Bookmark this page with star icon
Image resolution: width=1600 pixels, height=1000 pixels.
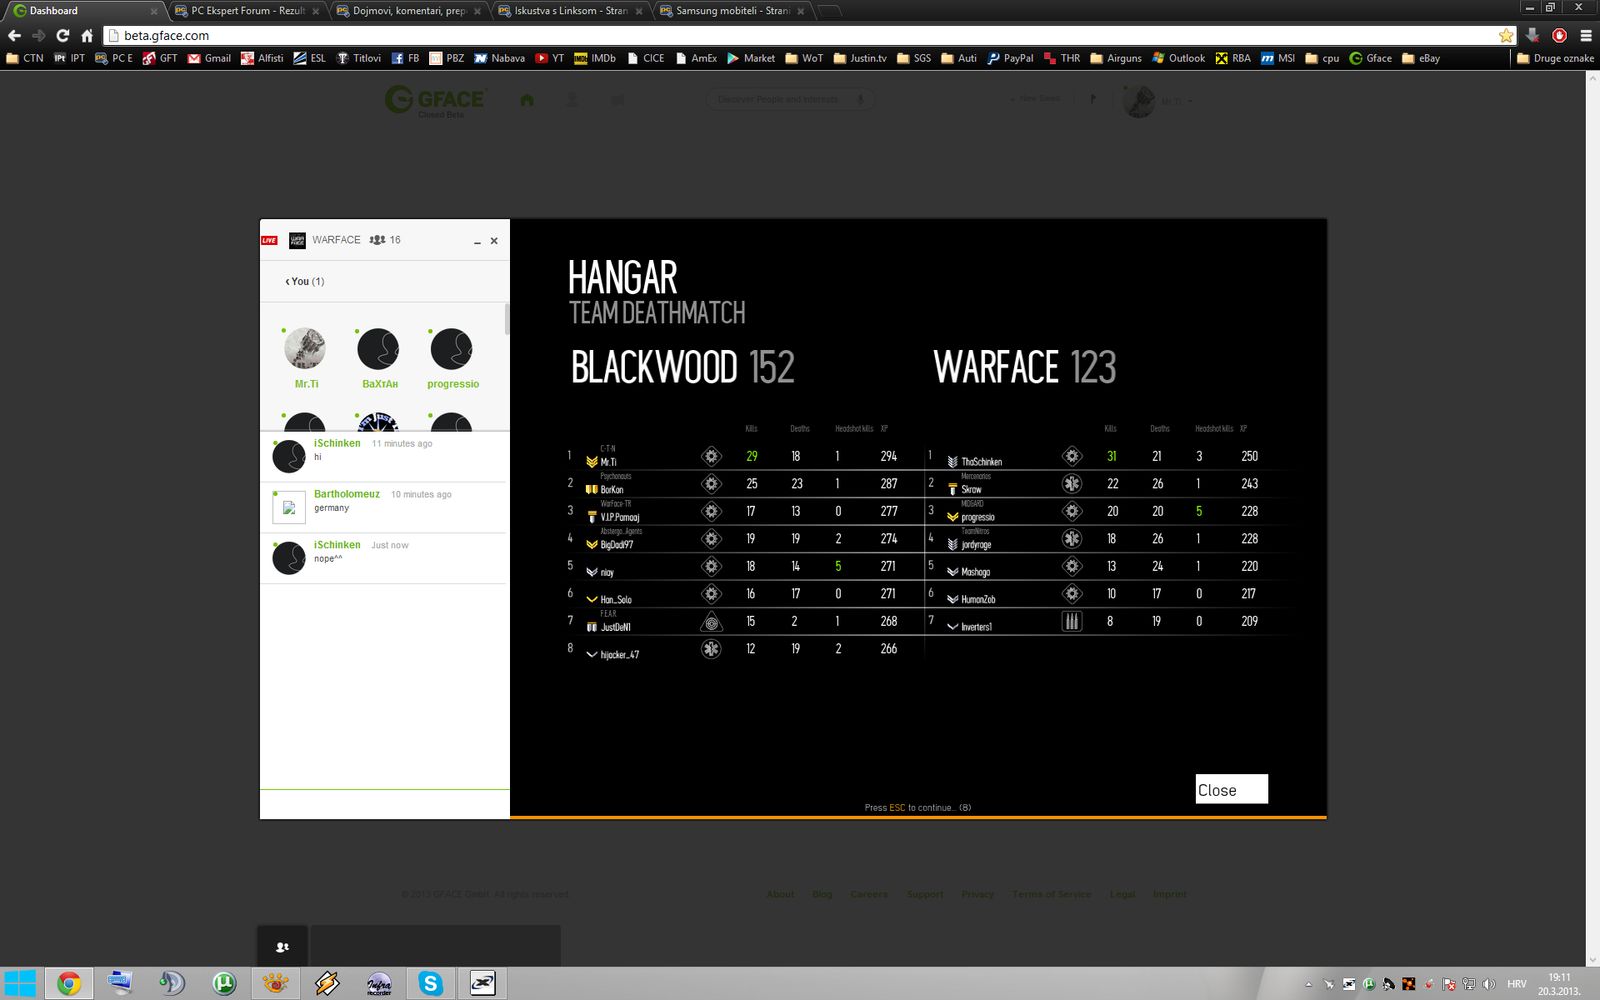[x=1506, y=35]
